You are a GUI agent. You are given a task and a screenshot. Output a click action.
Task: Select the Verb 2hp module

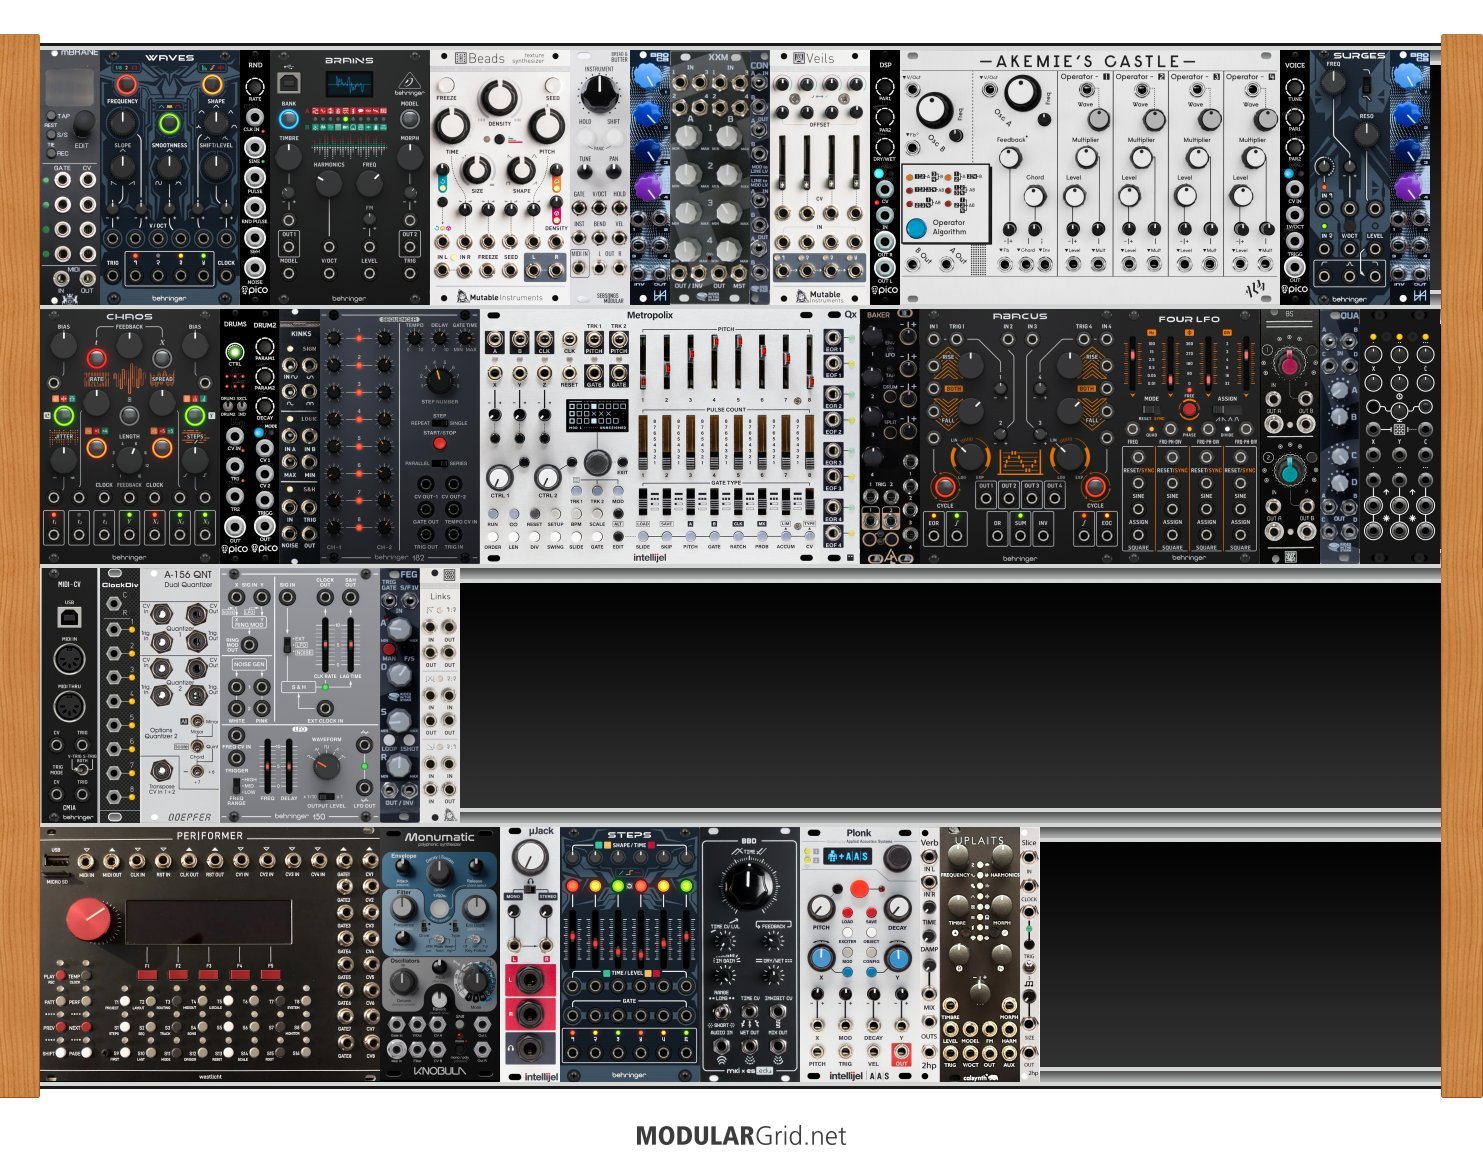(929, 953)
